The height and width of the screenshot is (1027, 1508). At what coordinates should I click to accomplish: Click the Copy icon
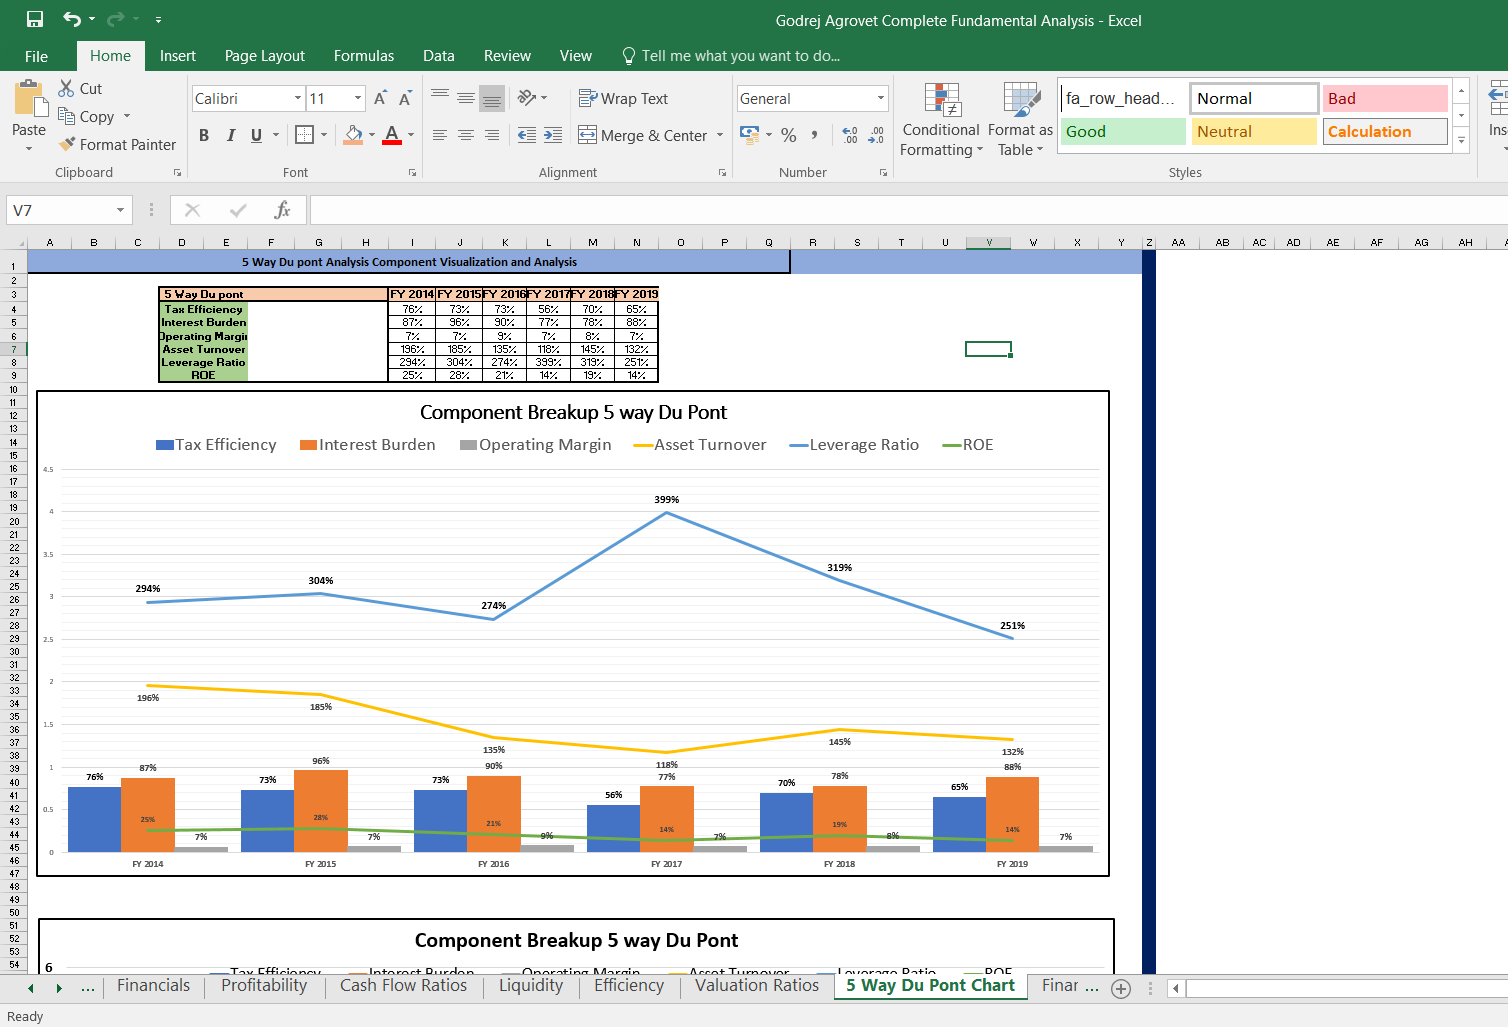click(67, 116)
